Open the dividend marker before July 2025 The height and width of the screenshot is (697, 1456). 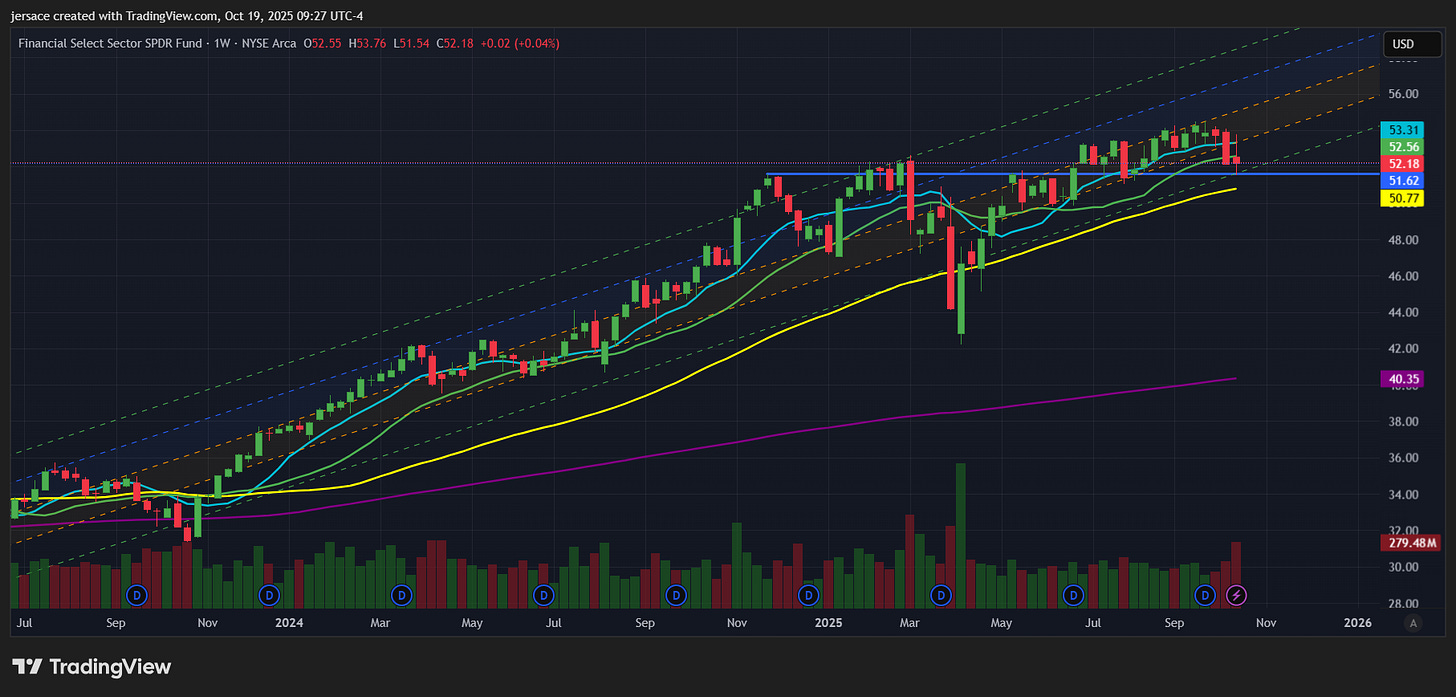1073,595
